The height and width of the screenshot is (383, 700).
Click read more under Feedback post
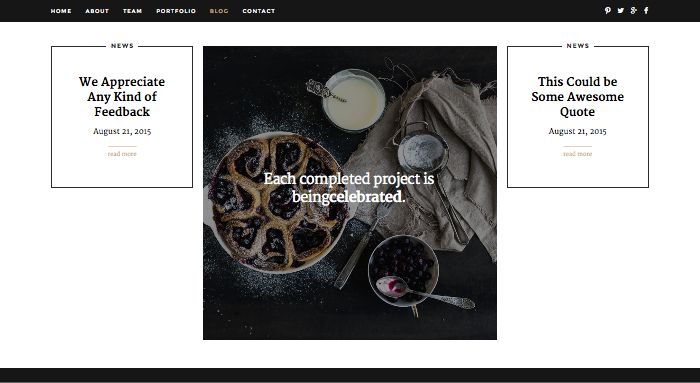coord(122,154)
